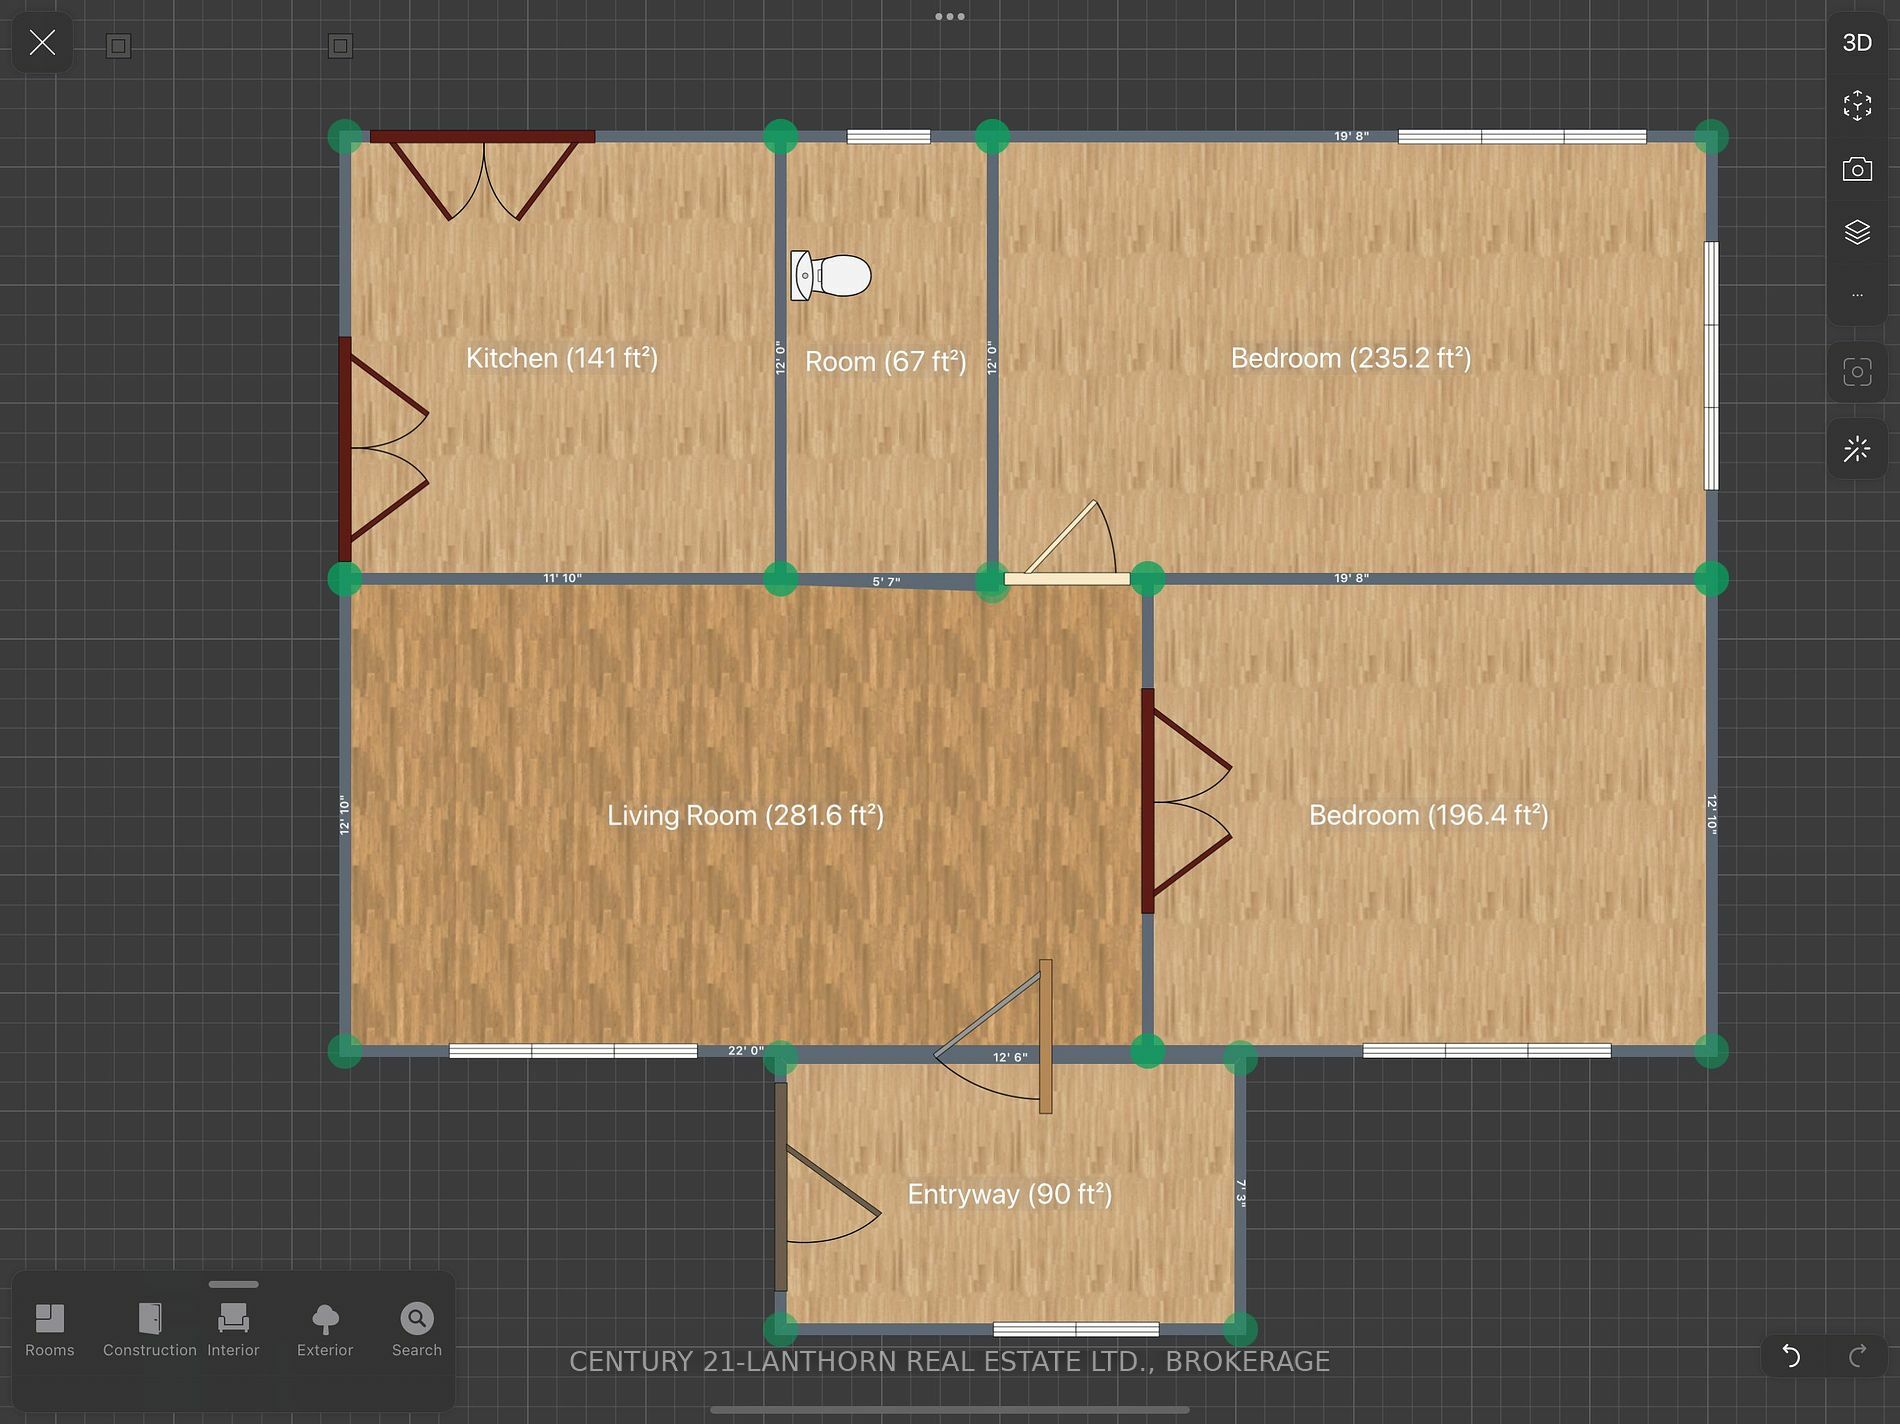Image resolution: width=1900 pixels, height=1424 pixels.
Task: Select the Entryway (90 ft²) room
Action: coord(1009,1194)
